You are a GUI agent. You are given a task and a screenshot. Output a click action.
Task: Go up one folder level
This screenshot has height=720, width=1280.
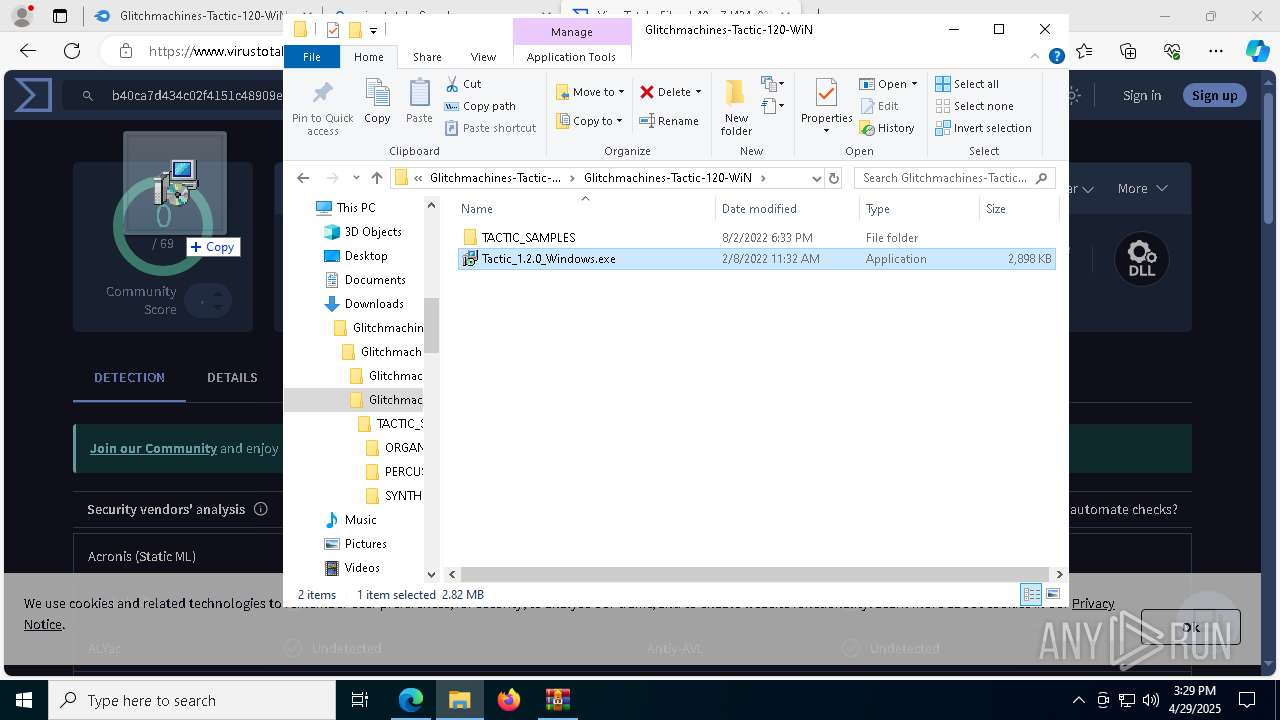pos(376,178)
